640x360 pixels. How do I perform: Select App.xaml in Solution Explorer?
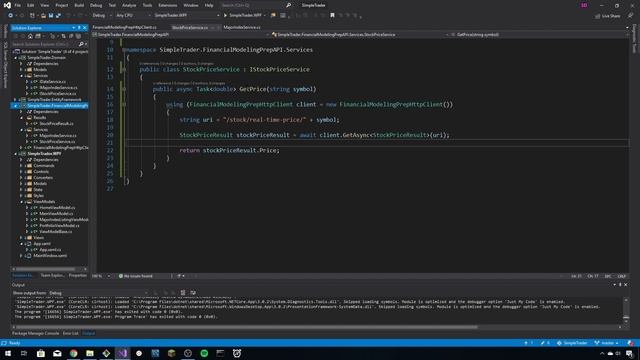(42, 244)
